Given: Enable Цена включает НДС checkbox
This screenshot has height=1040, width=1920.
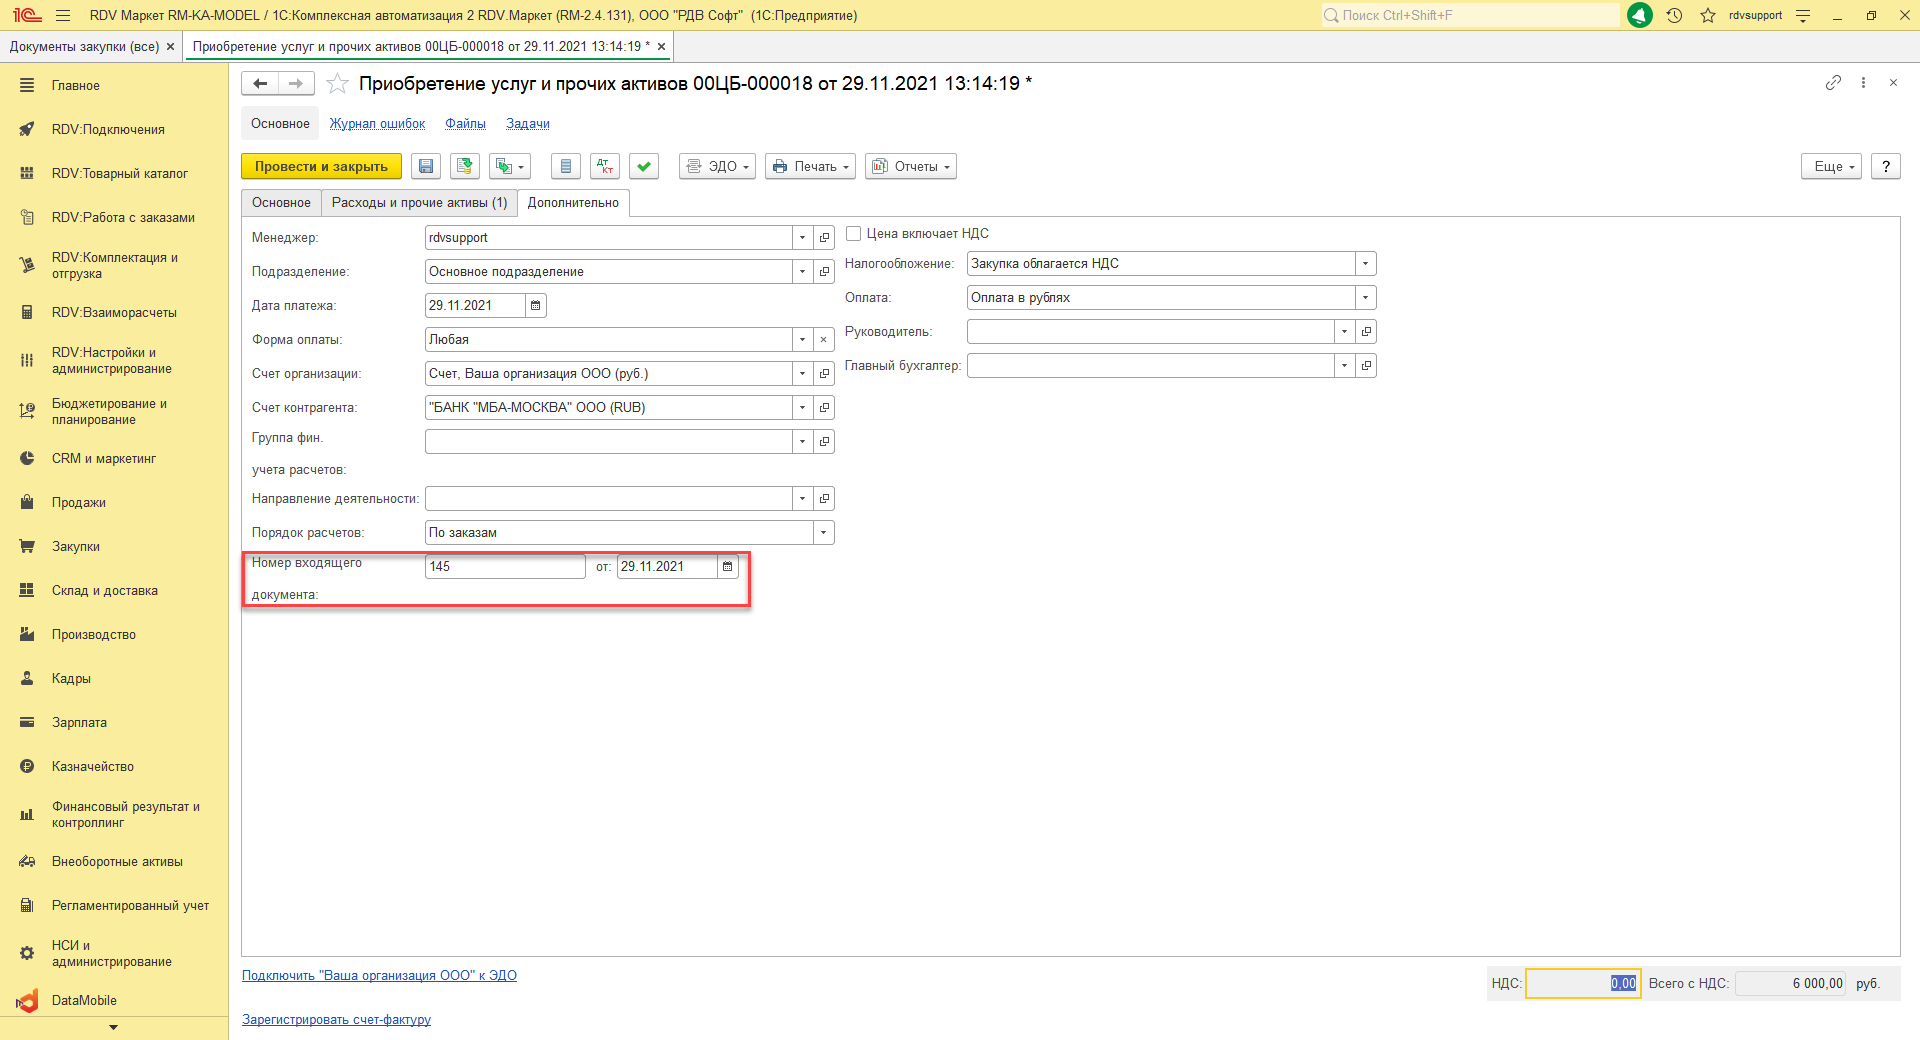Looking at the screenshot, I should pyautogui.click(x=854, y=234).
